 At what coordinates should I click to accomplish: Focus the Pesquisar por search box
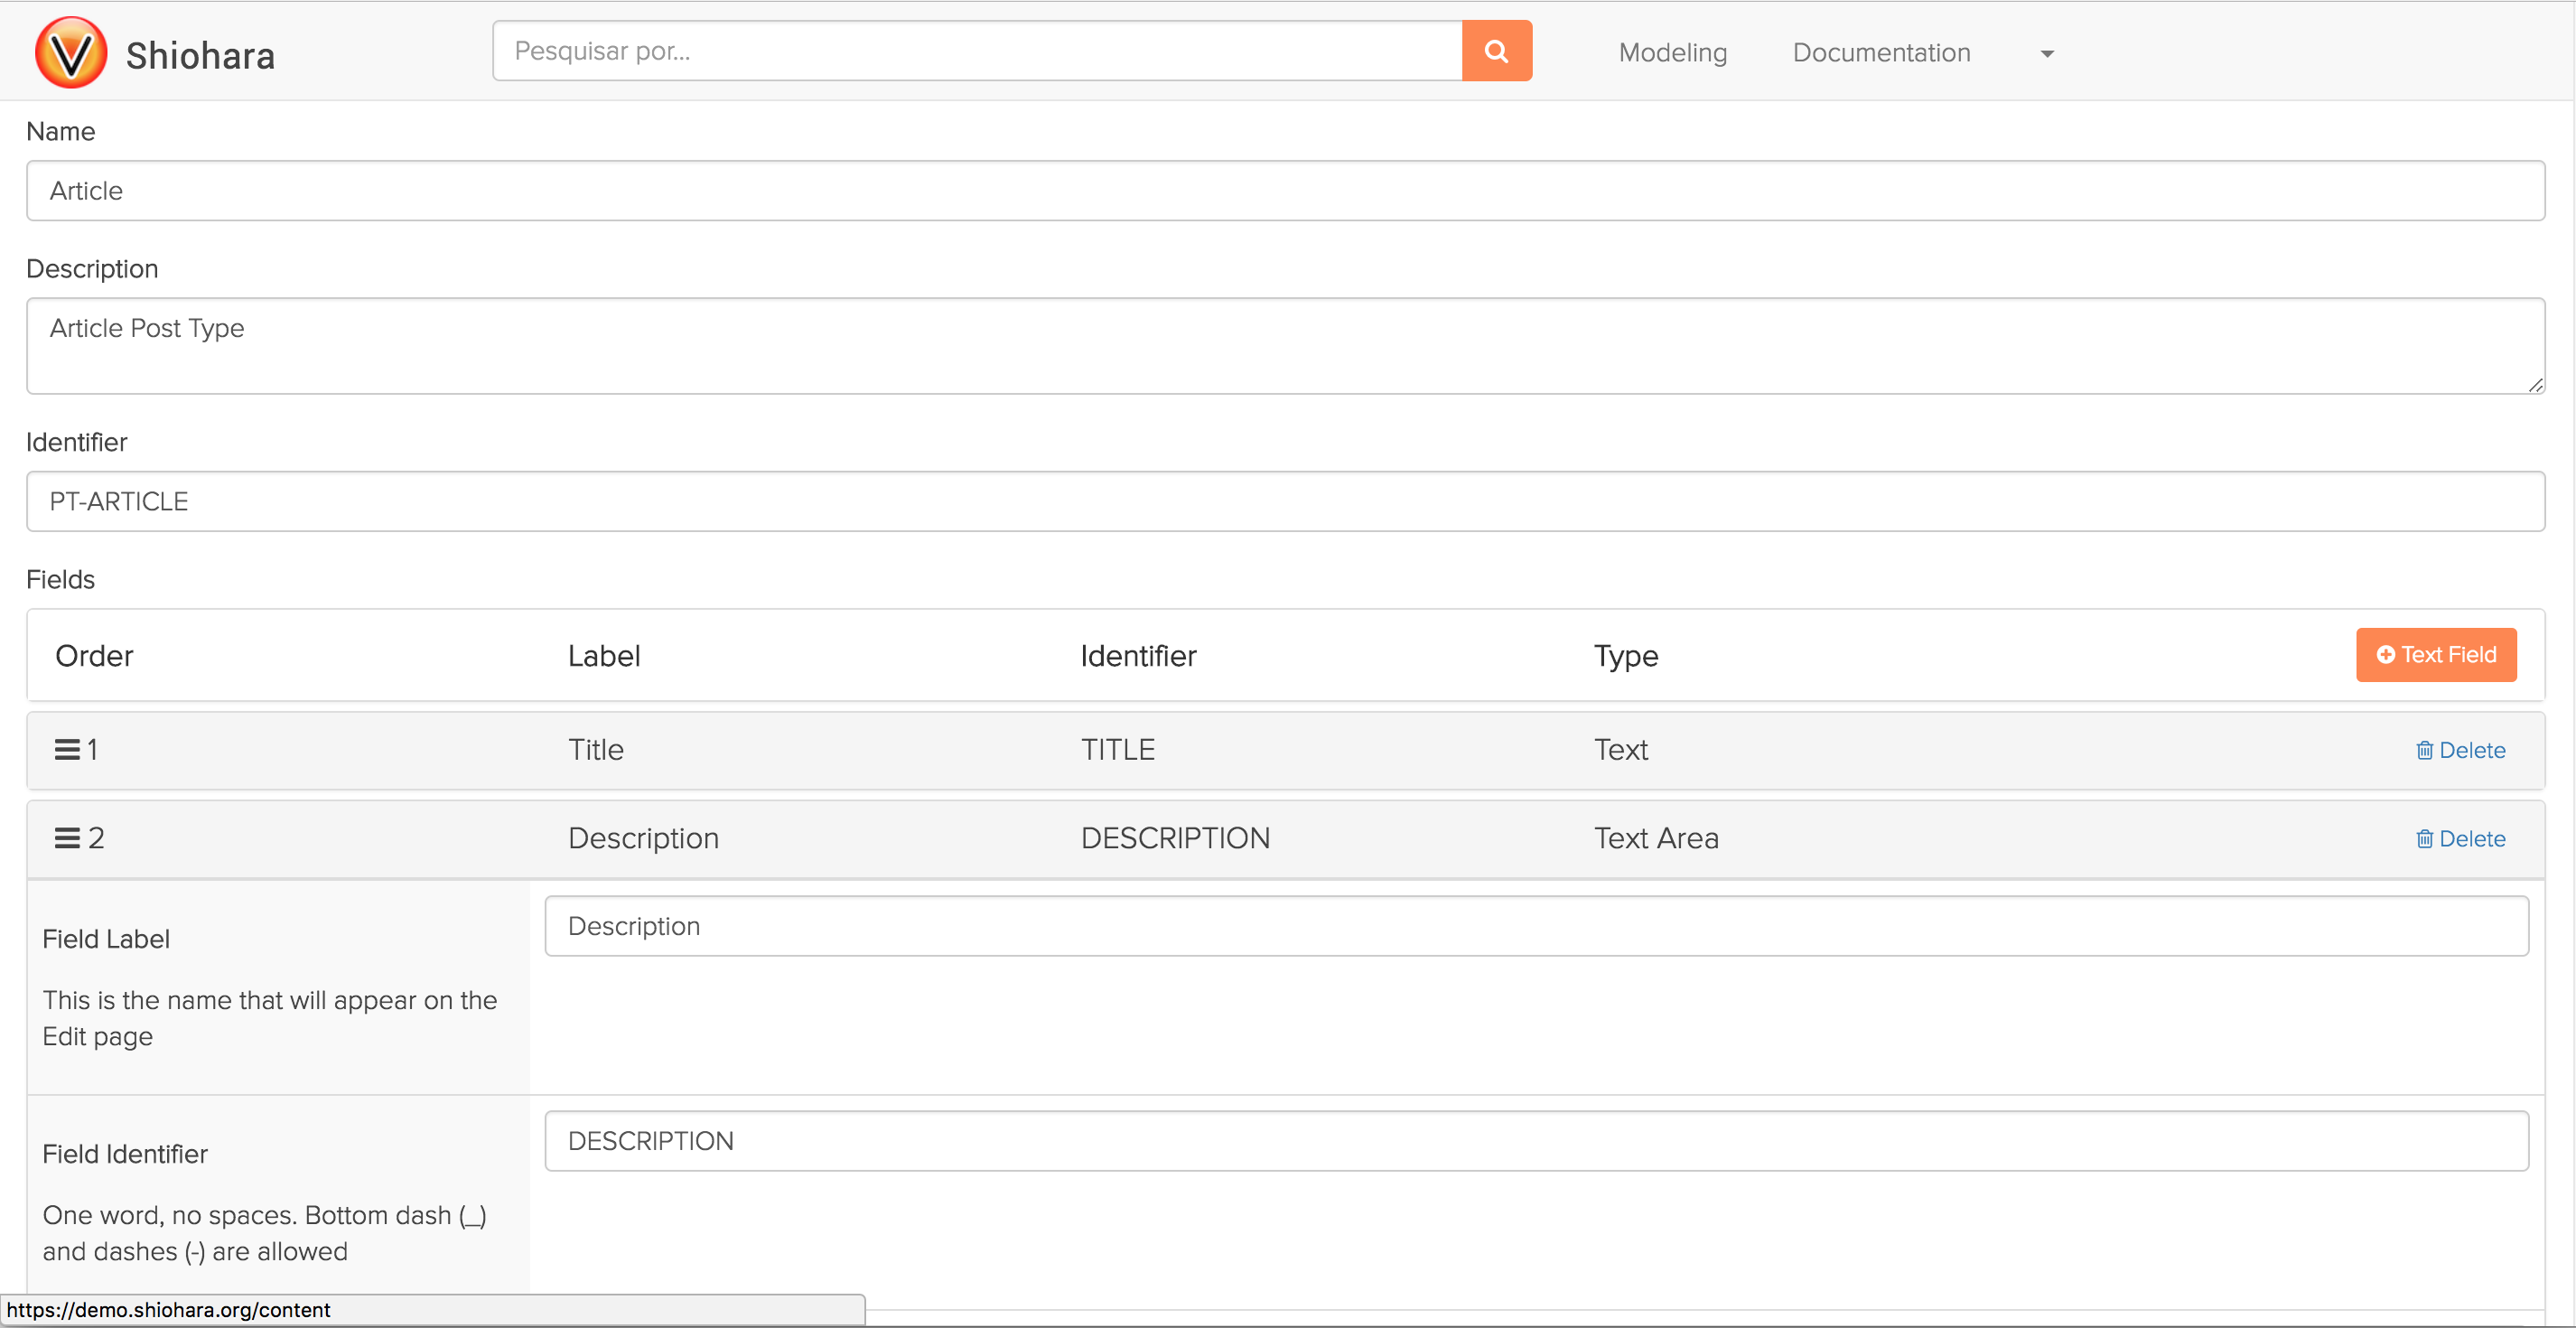976,51
